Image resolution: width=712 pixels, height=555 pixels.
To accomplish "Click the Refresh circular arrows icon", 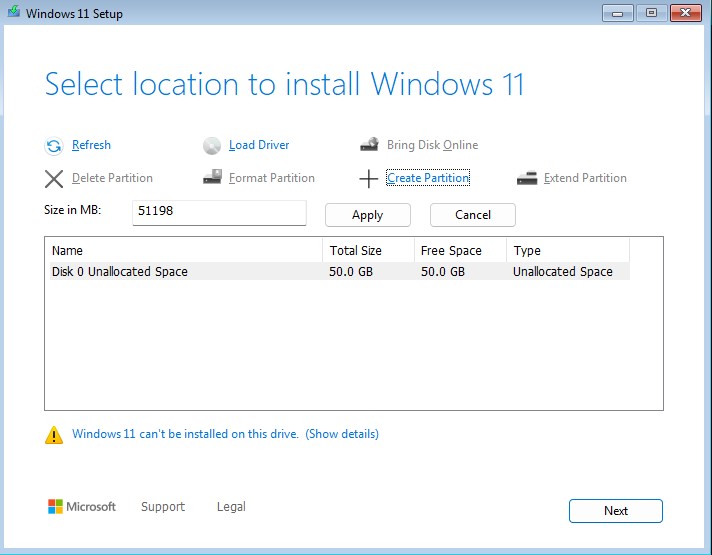I will pyautogui.click(x=54, y=146).
